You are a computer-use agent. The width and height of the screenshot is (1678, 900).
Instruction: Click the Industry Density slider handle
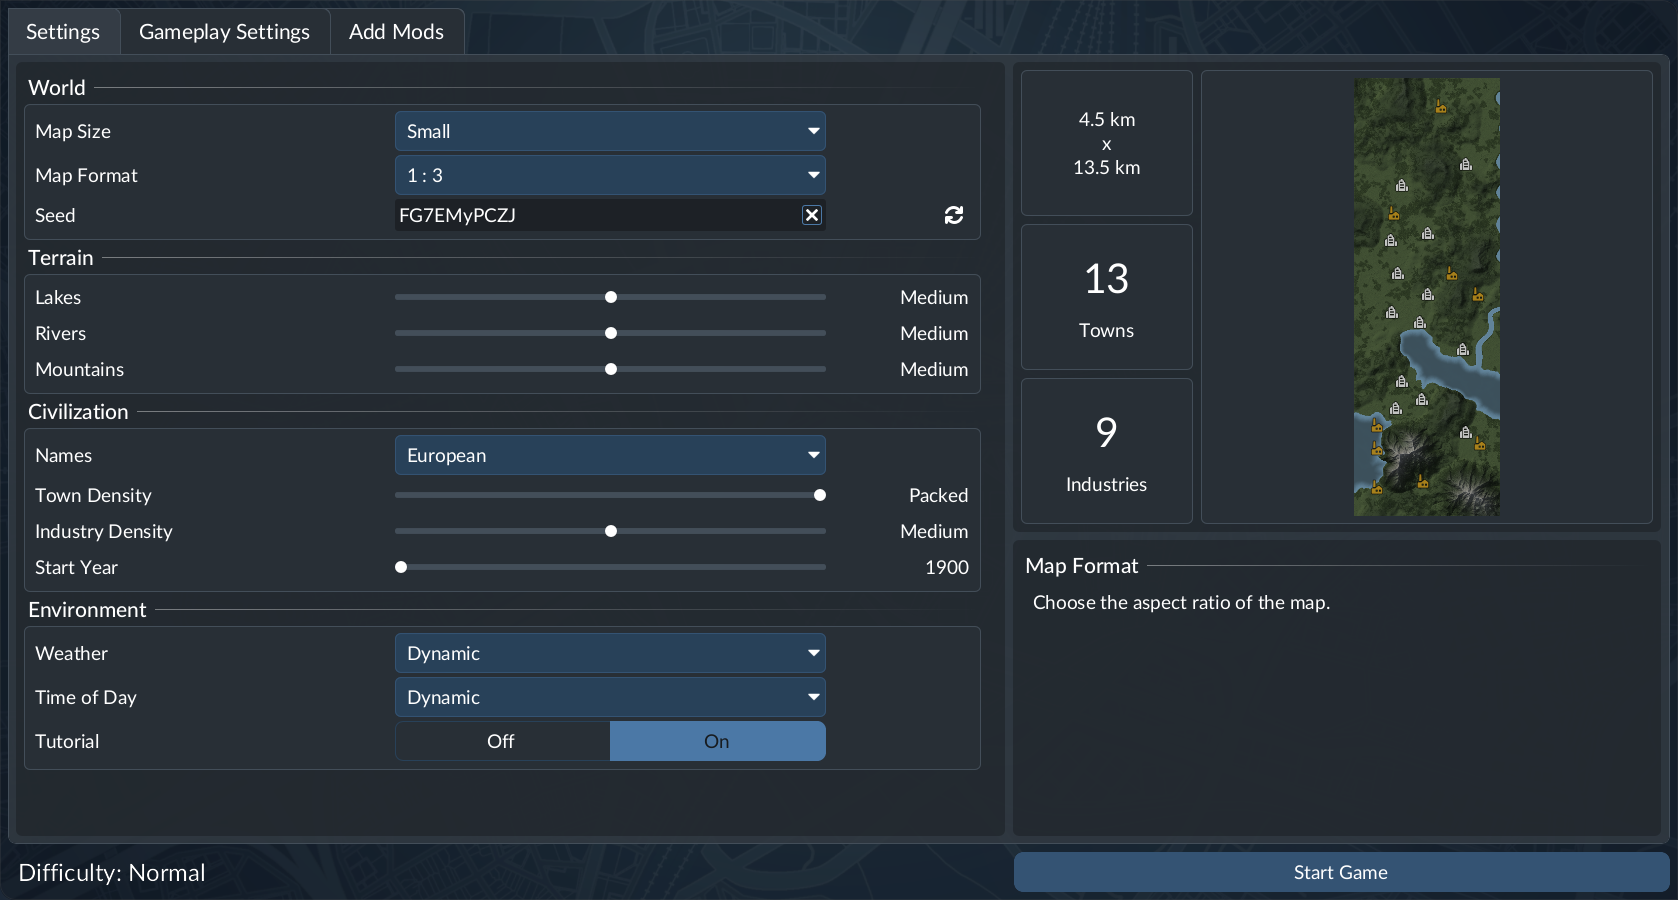611,531
